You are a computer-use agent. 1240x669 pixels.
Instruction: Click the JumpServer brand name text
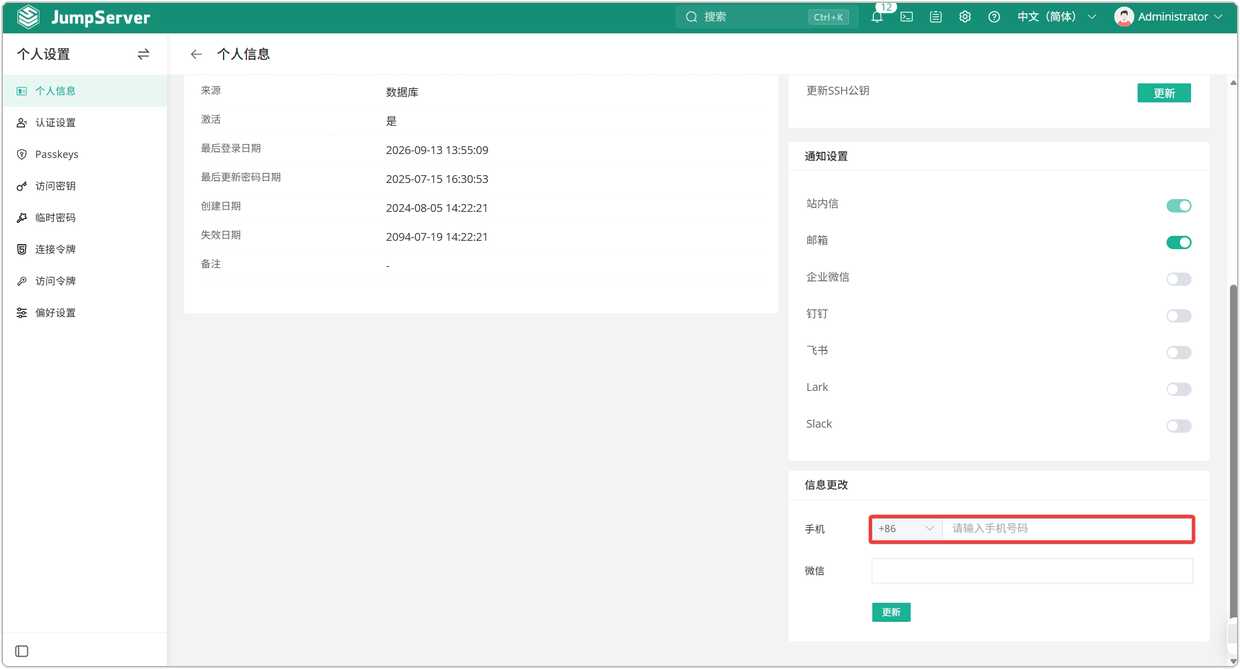coord(100,17)
